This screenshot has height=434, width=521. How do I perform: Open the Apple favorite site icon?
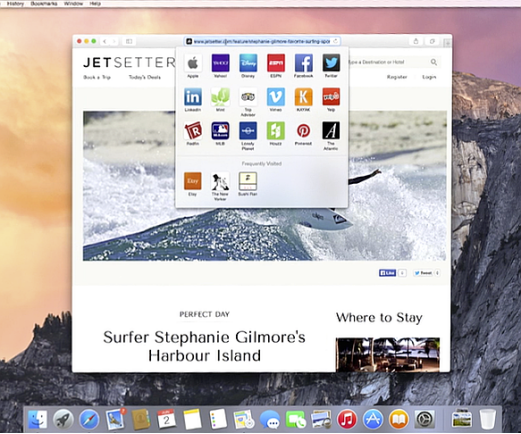click(193, 63)
